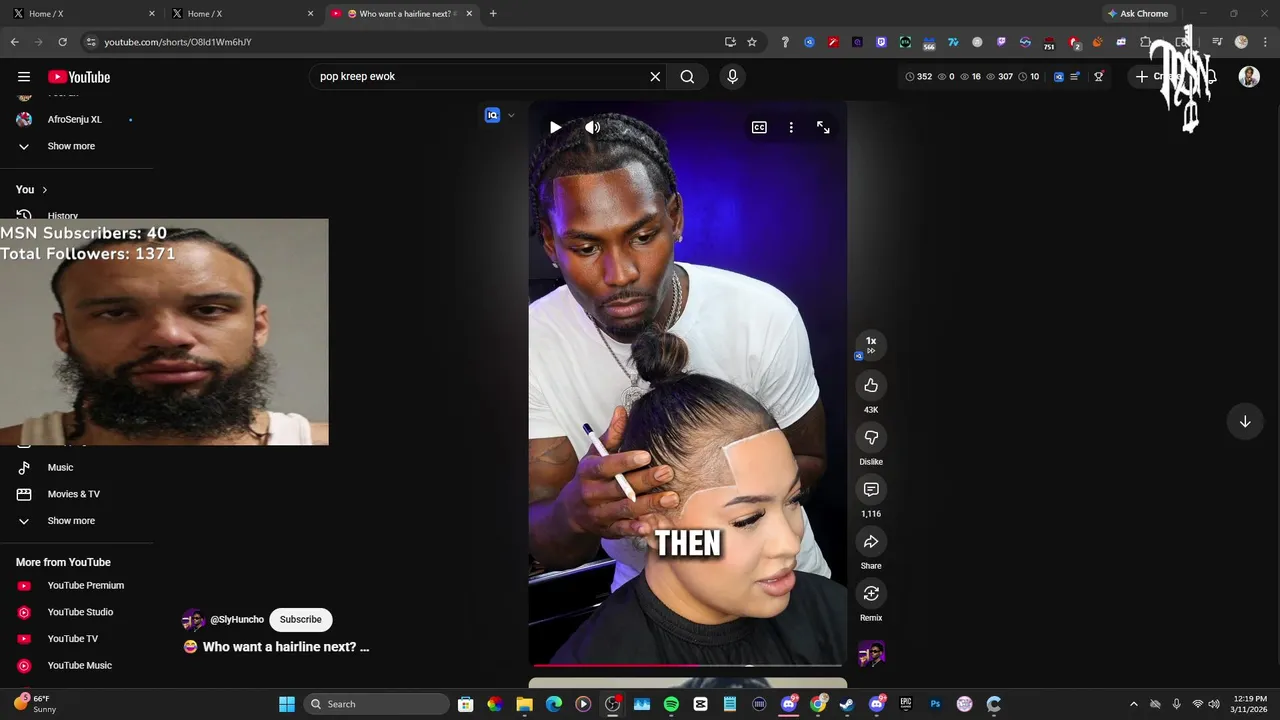Open the Windows Start menu
1280x720 pixels.
pos(287,704)
